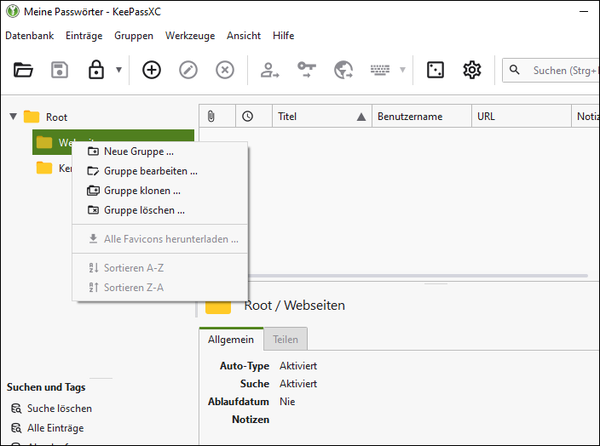The image size is (600, 446).
Task: Open the Gruppen menu
Action: [134, 36]
